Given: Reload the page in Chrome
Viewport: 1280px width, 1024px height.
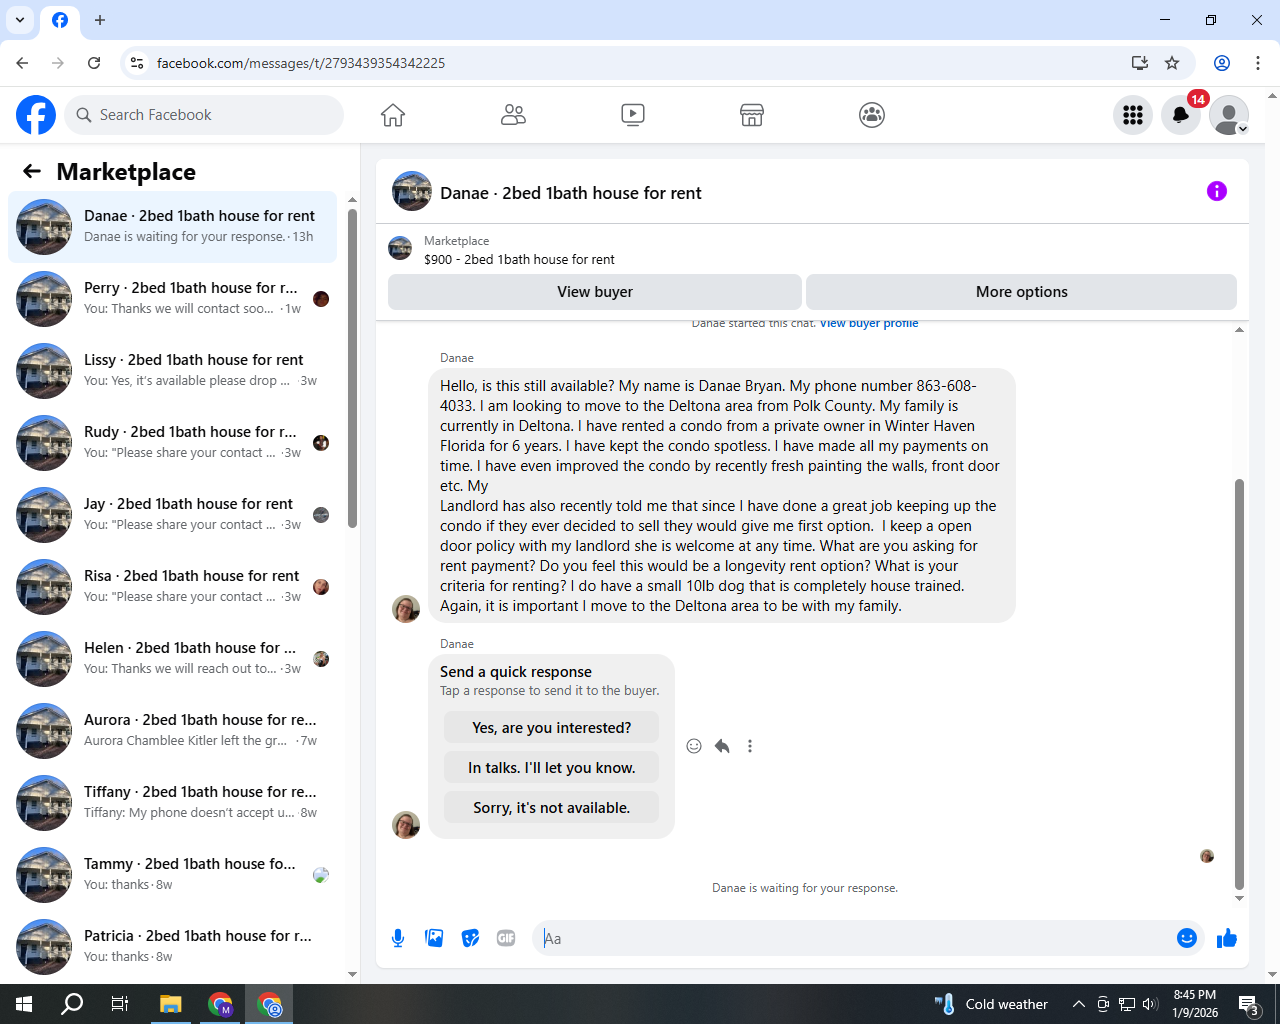Looking at the screenshot, I should click(x=94, y=63).
